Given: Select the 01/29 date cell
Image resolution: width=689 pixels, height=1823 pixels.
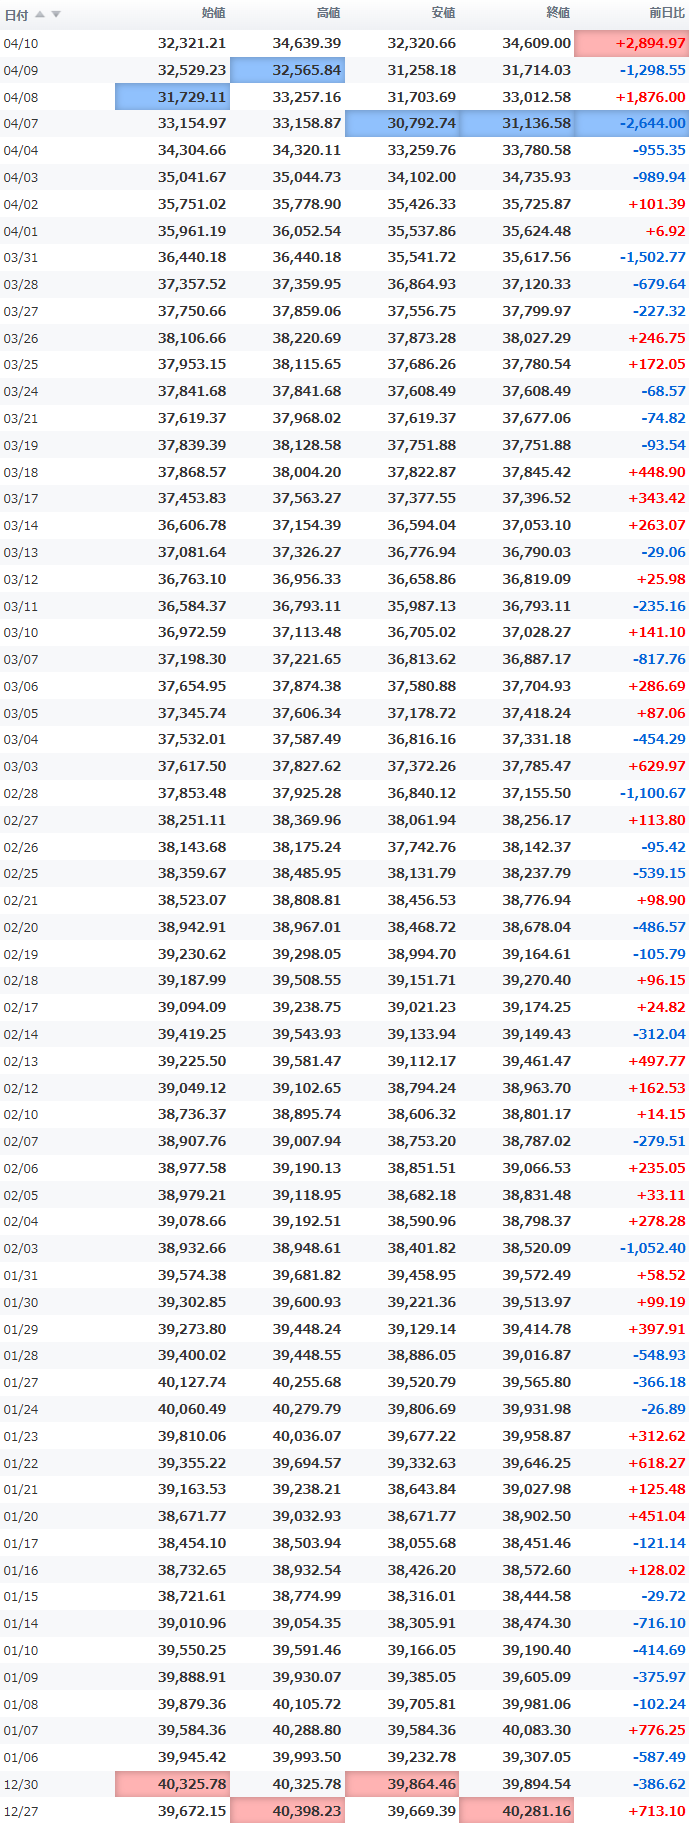Looking at the screenshot, I should click(21, 1330).
